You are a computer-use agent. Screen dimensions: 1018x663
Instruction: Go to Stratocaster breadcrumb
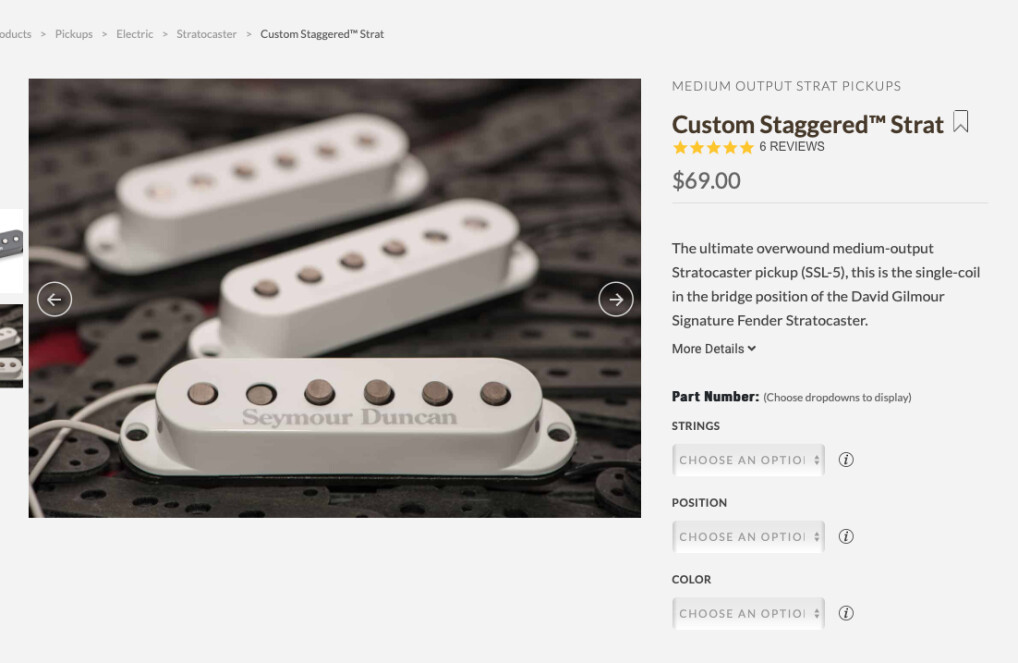tap(207, 34)
